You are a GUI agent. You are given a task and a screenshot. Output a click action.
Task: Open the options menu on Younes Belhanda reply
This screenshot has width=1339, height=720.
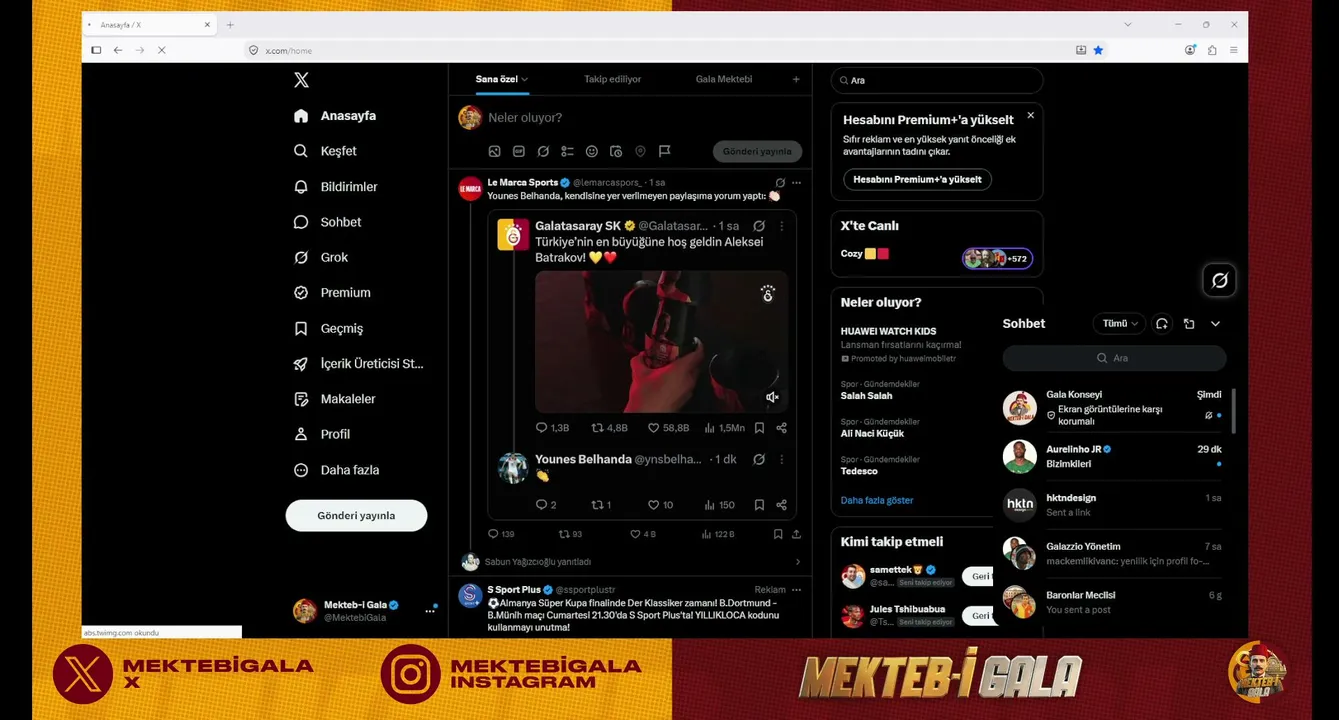point(782,459)
